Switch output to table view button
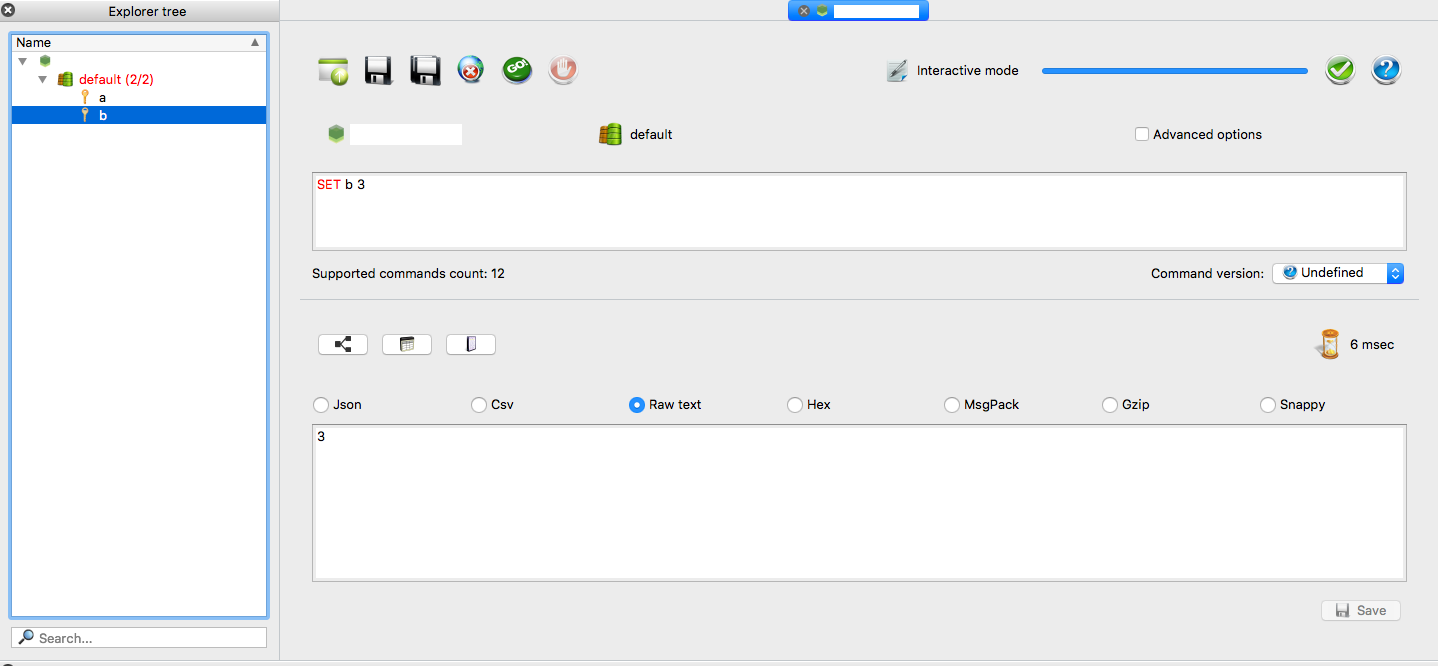Screen dimensions: 1438x666 407,344
